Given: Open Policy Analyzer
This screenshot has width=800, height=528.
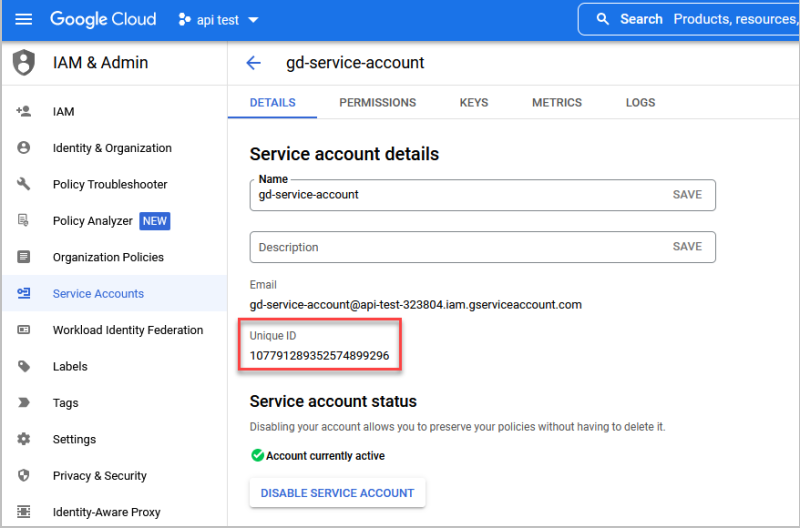Looking at the screenshot, I should [x=92, y=221].
